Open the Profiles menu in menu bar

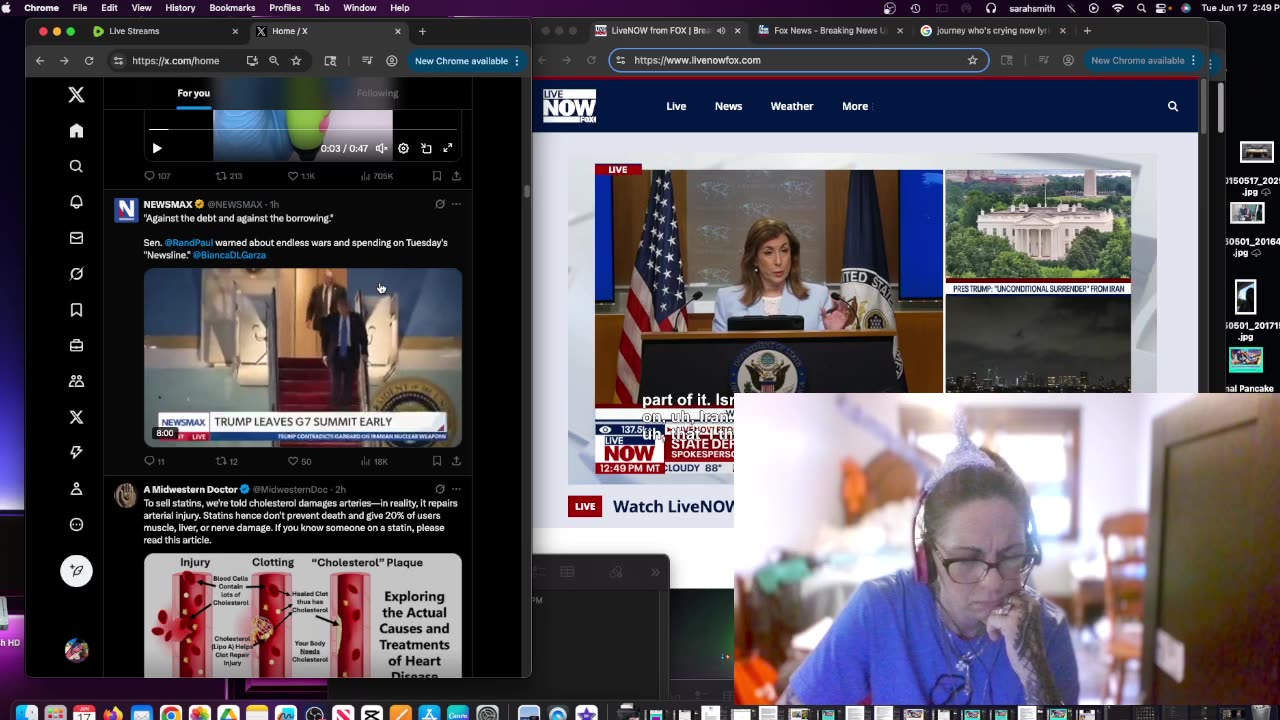click(285, 8)
